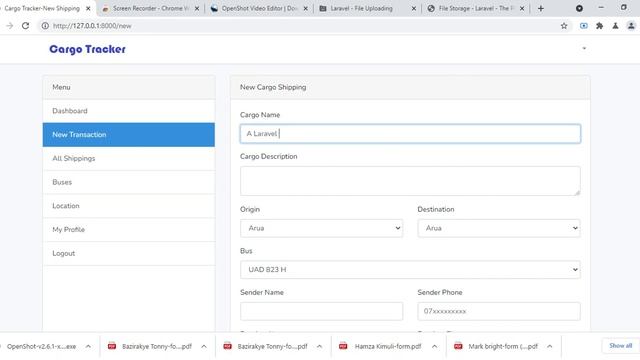This screenshot has height=360, width=640.
Task: Go to Dashboard in the menu
Action: click(129, 111)
